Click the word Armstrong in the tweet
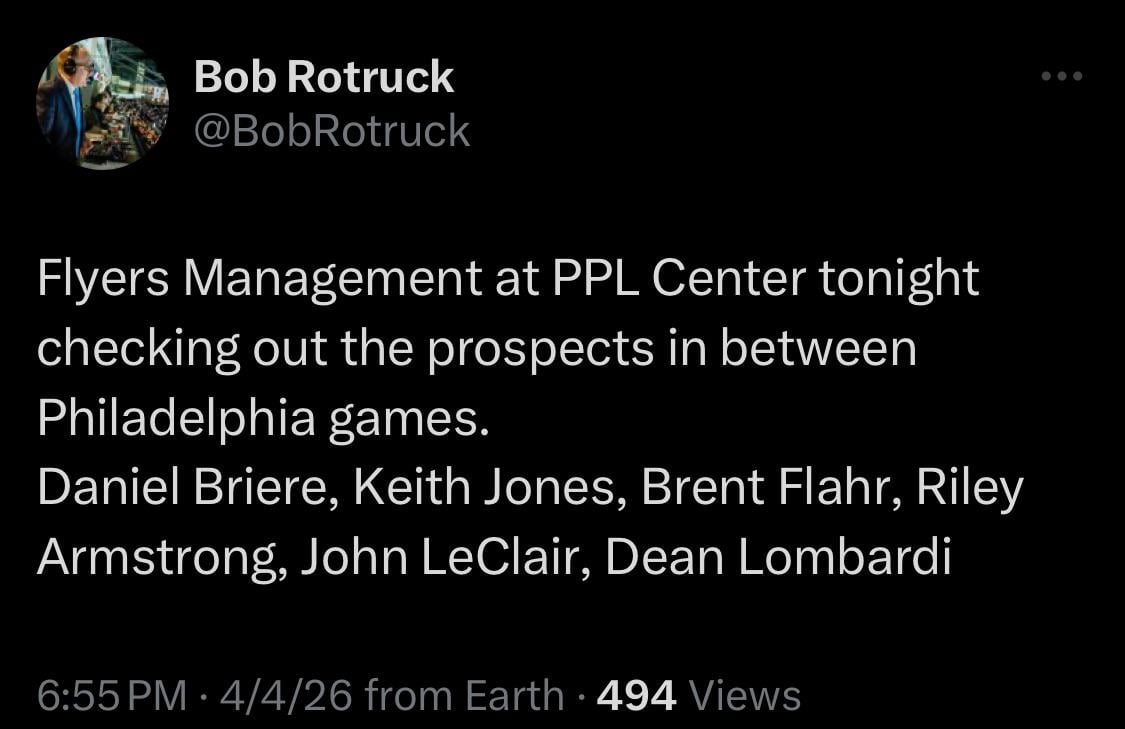 pyautogui.click(x=157, y=559)
